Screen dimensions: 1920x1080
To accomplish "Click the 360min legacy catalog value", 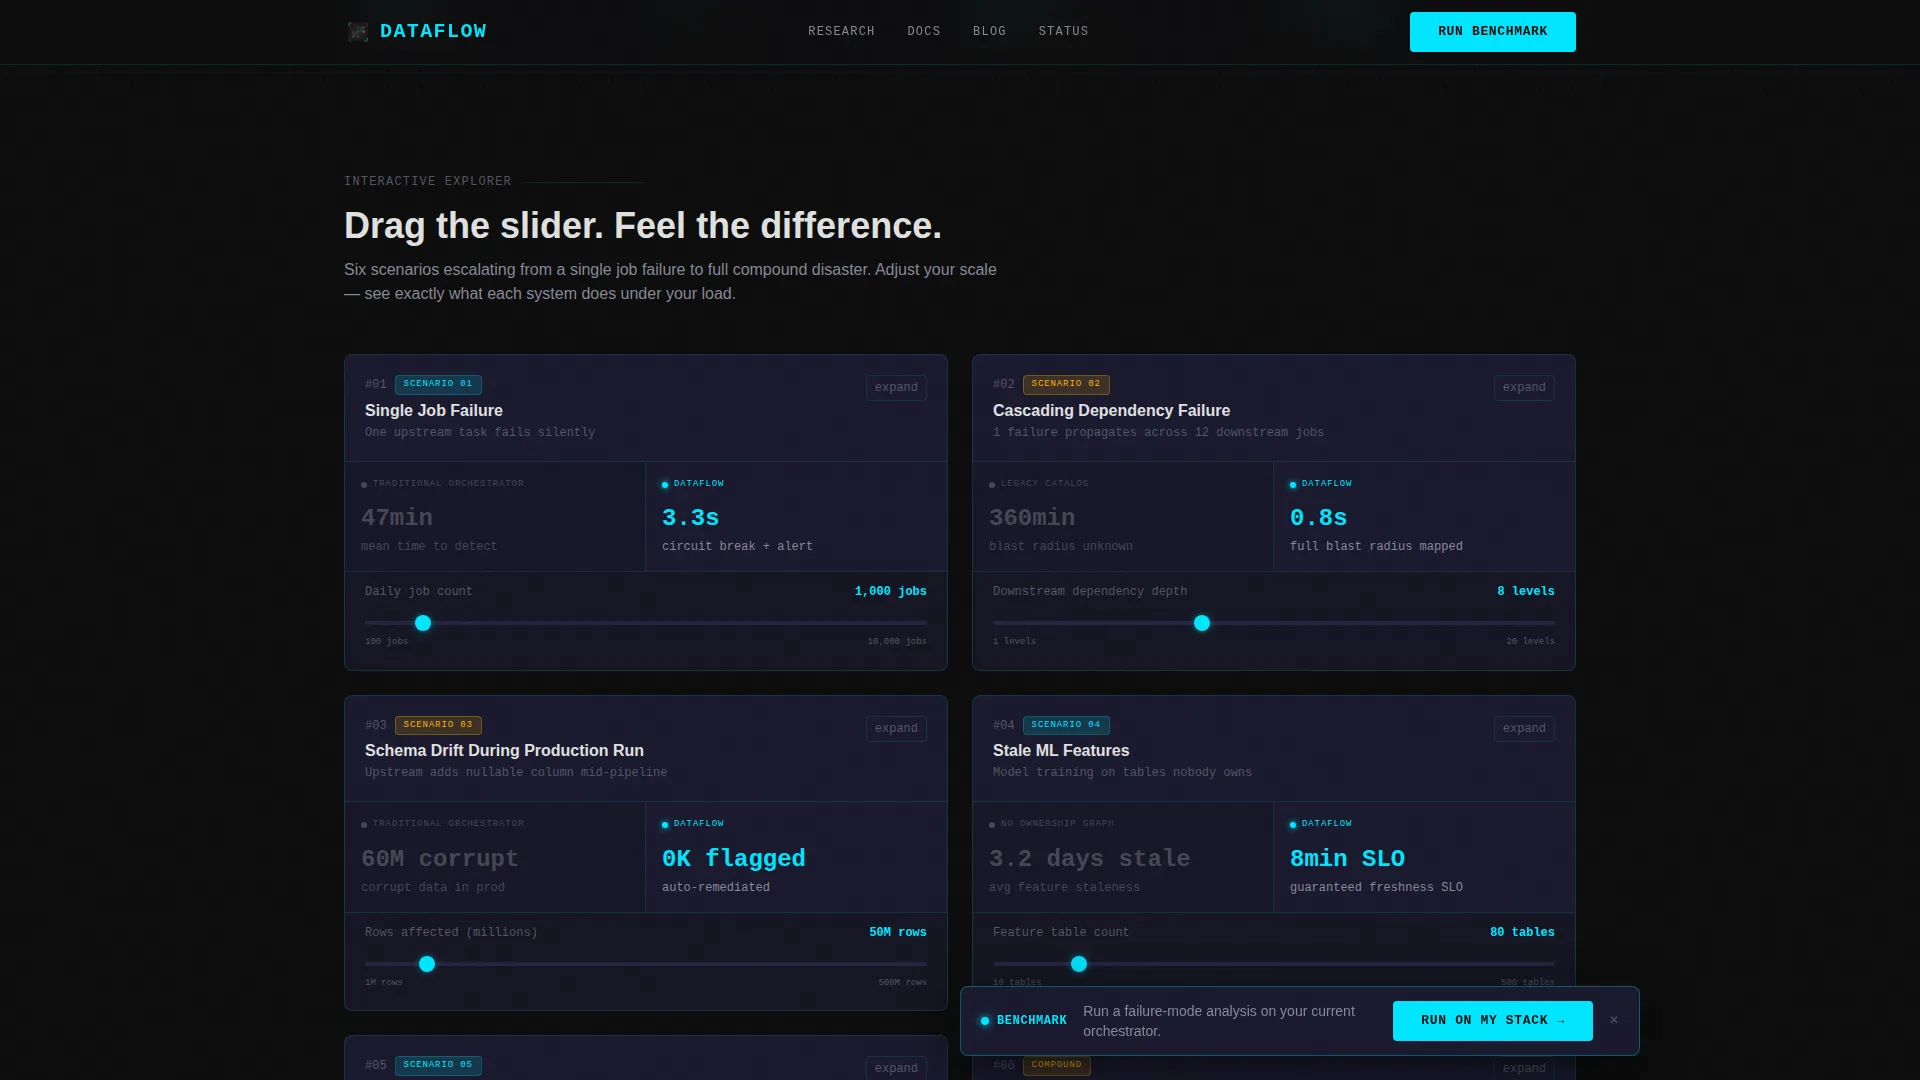I will [1032, 518].
